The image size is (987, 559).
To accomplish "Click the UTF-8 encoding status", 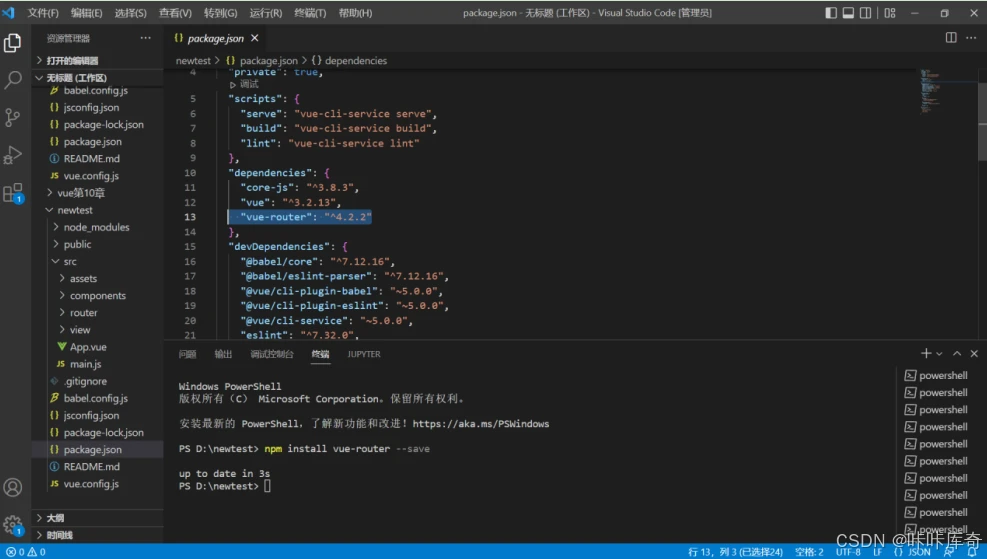I will 848,552.
